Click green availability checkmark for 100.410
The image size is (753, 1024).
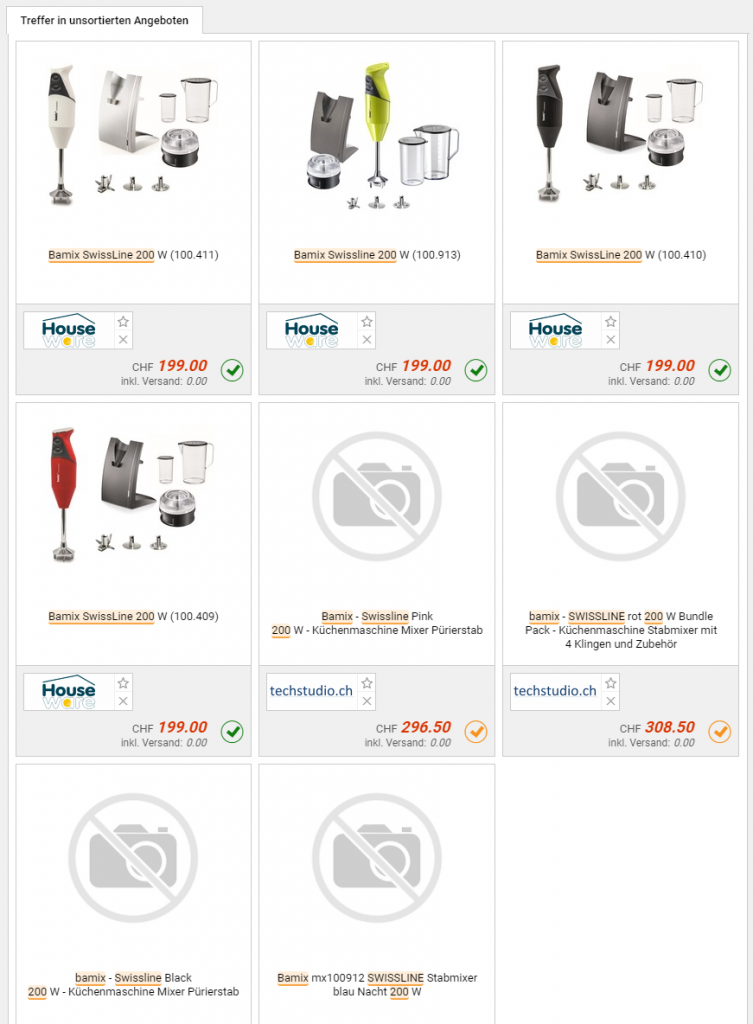click(x=720, y=370)
